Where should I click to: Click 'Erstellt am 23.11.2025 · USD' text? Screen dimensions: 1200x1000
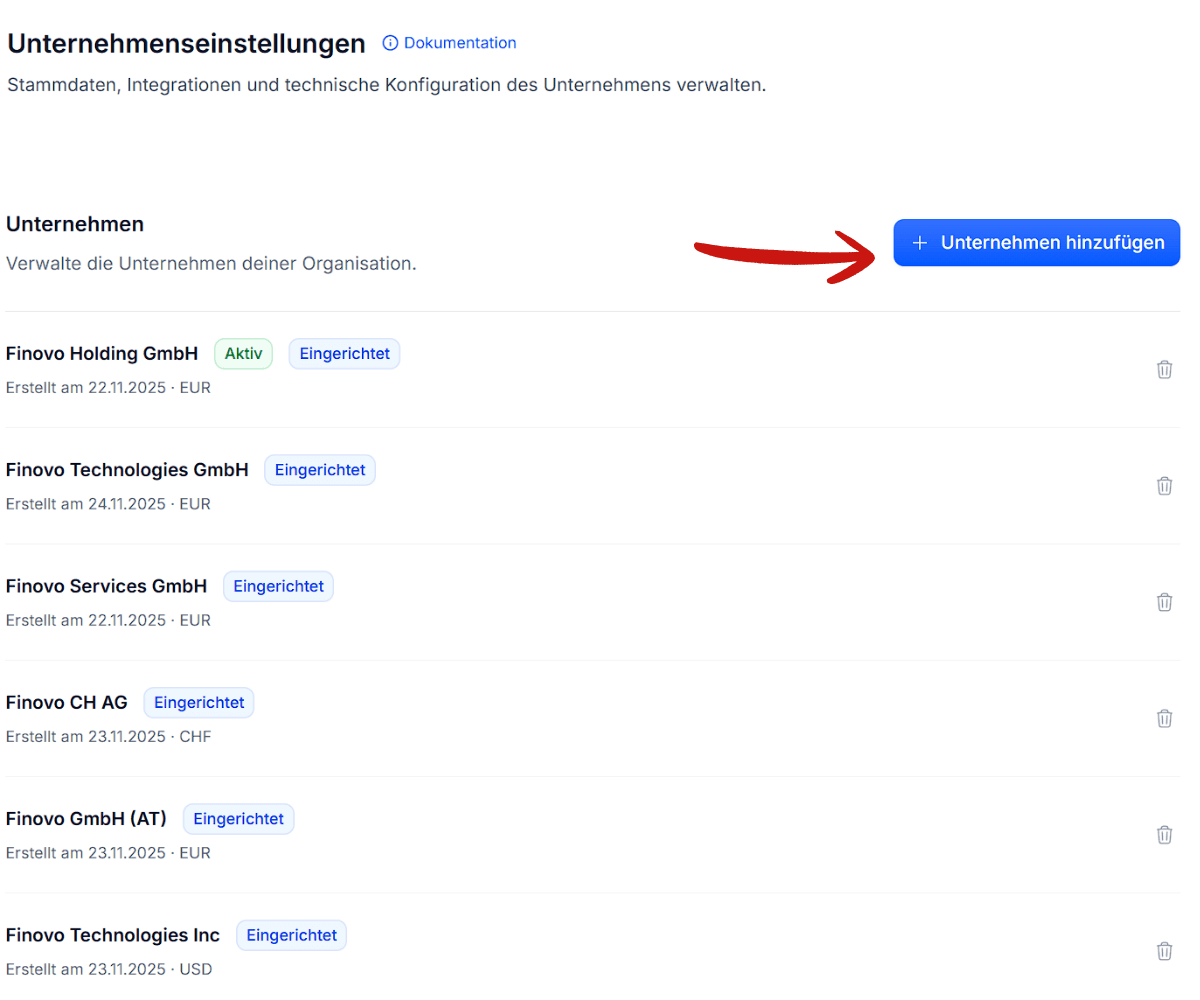(109, 969)
